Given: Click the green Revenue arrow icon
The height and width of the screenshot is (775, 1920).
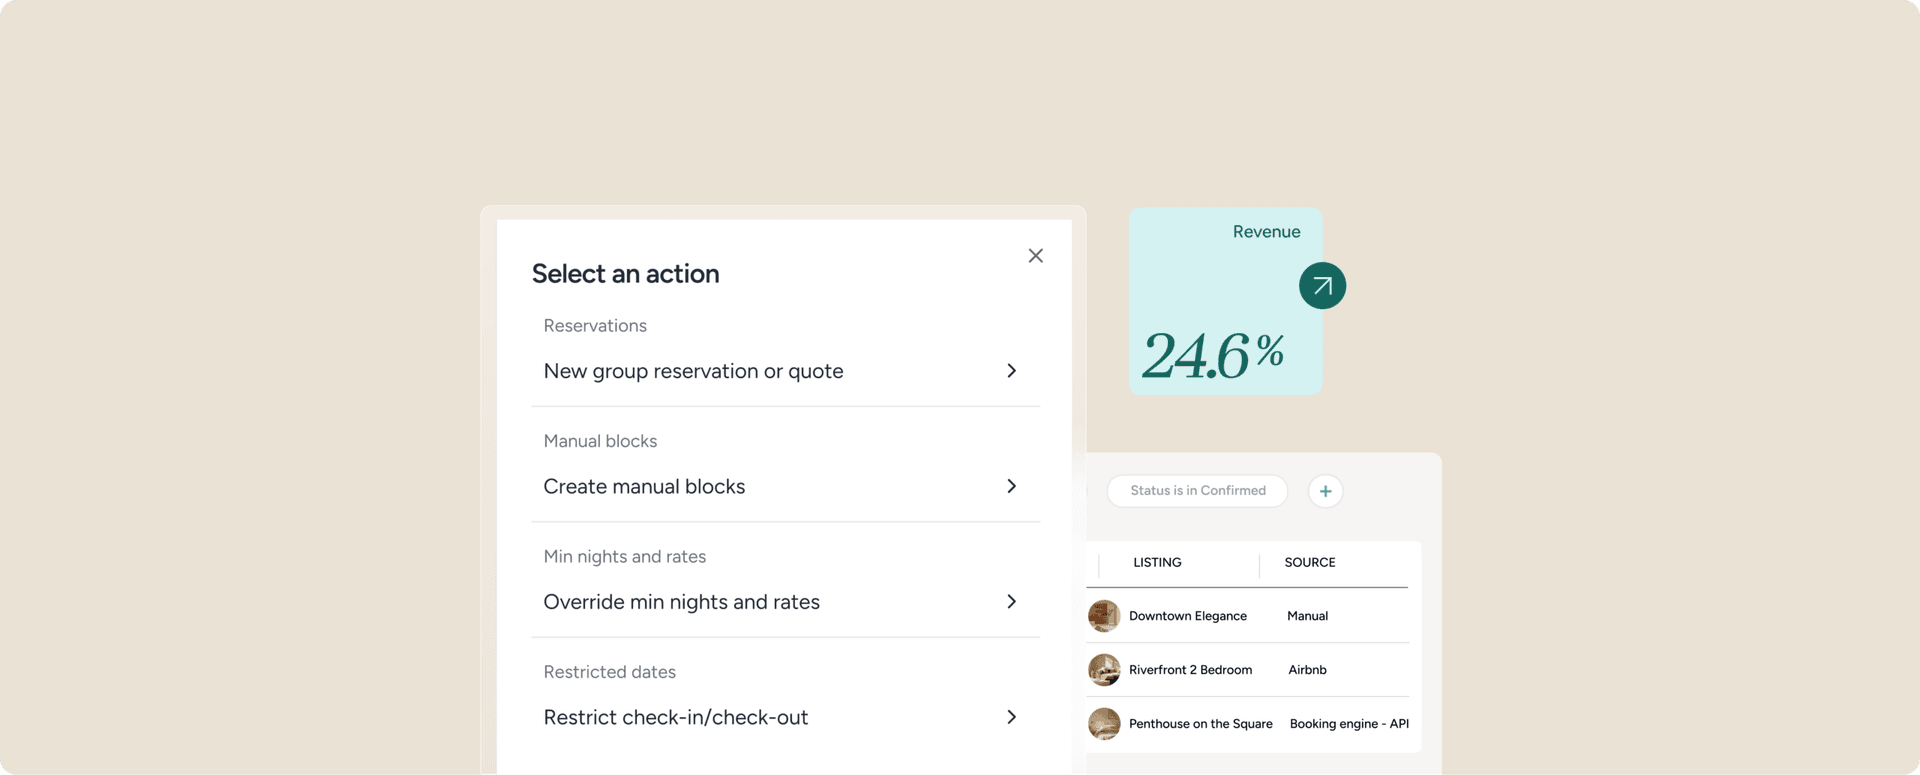Looking at the screenshot, I should [x=1322, y=286].
